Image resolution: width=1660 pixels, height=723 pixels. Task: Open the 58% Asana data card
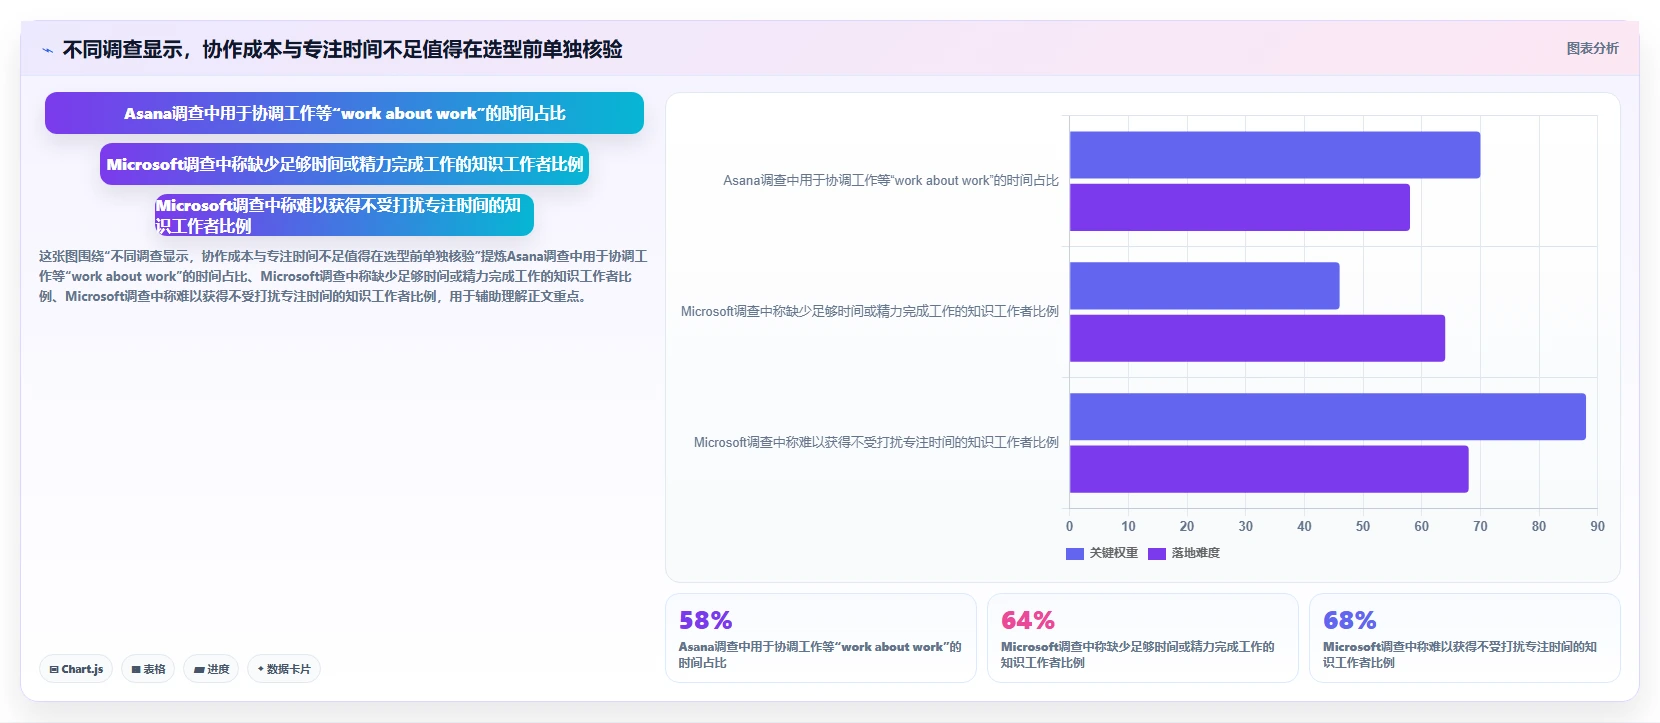click(820, 638)
